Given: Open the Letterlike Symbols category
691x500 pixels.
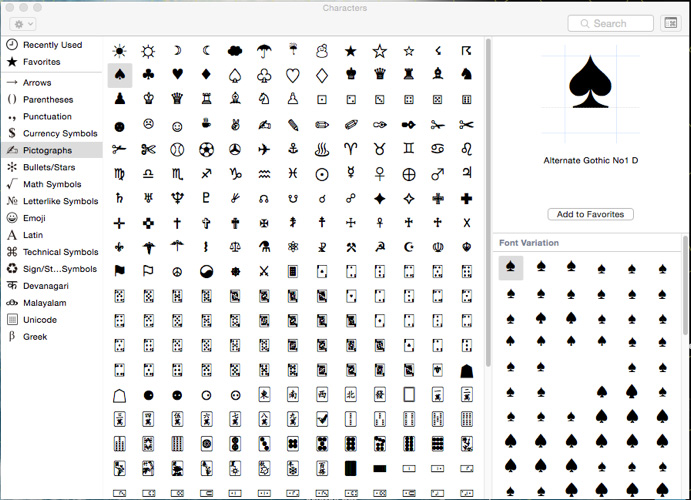Looking at the screenshot, I should tap(52, 201).
